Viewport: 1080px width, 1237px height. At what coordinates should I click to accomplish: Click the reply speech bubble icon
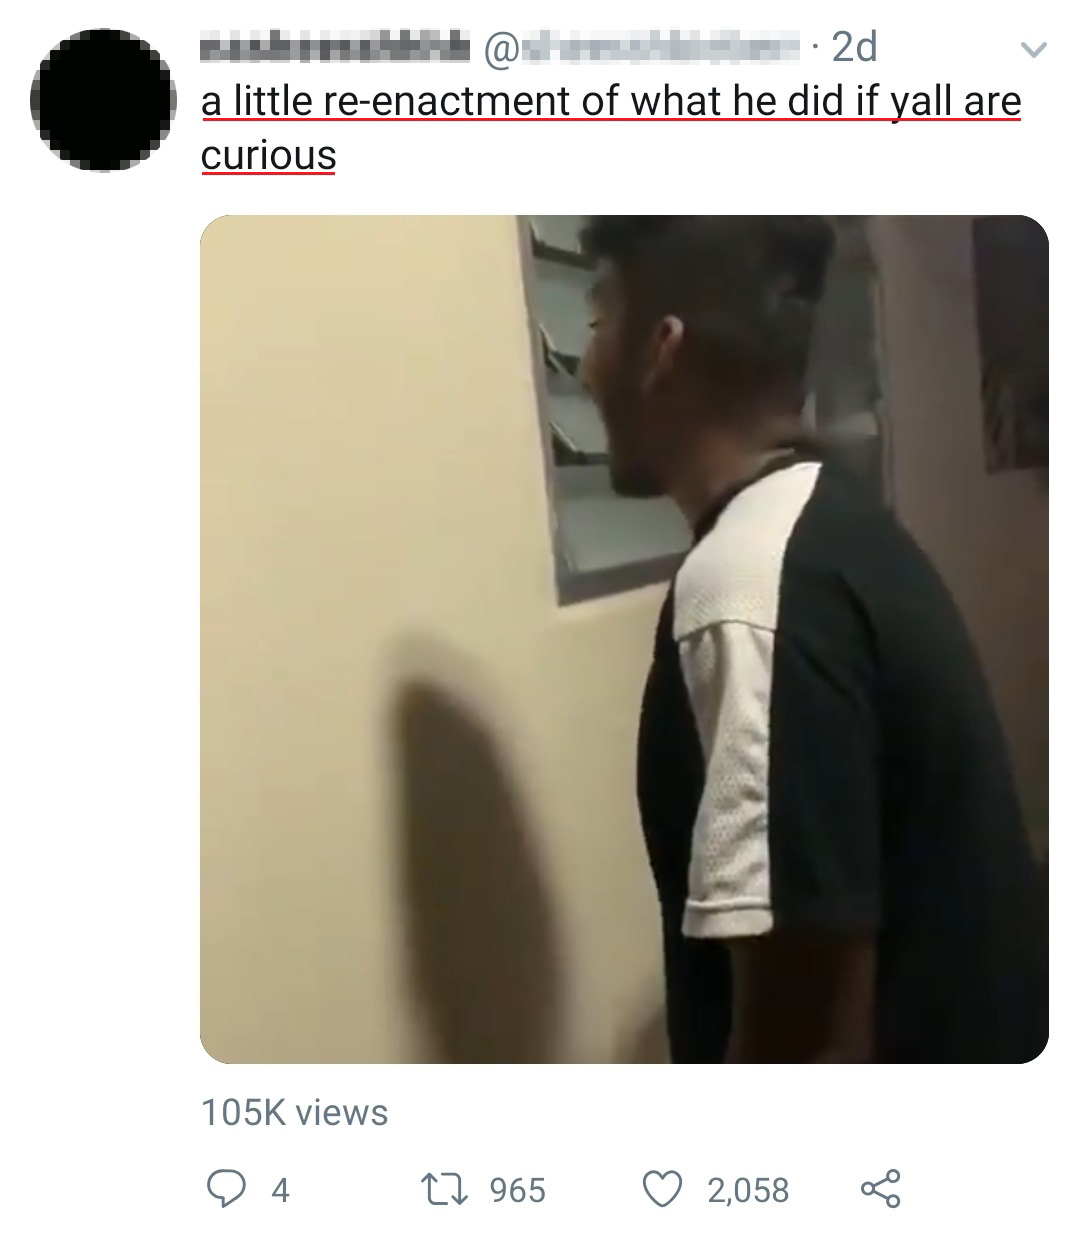(x=226, y=1189)
